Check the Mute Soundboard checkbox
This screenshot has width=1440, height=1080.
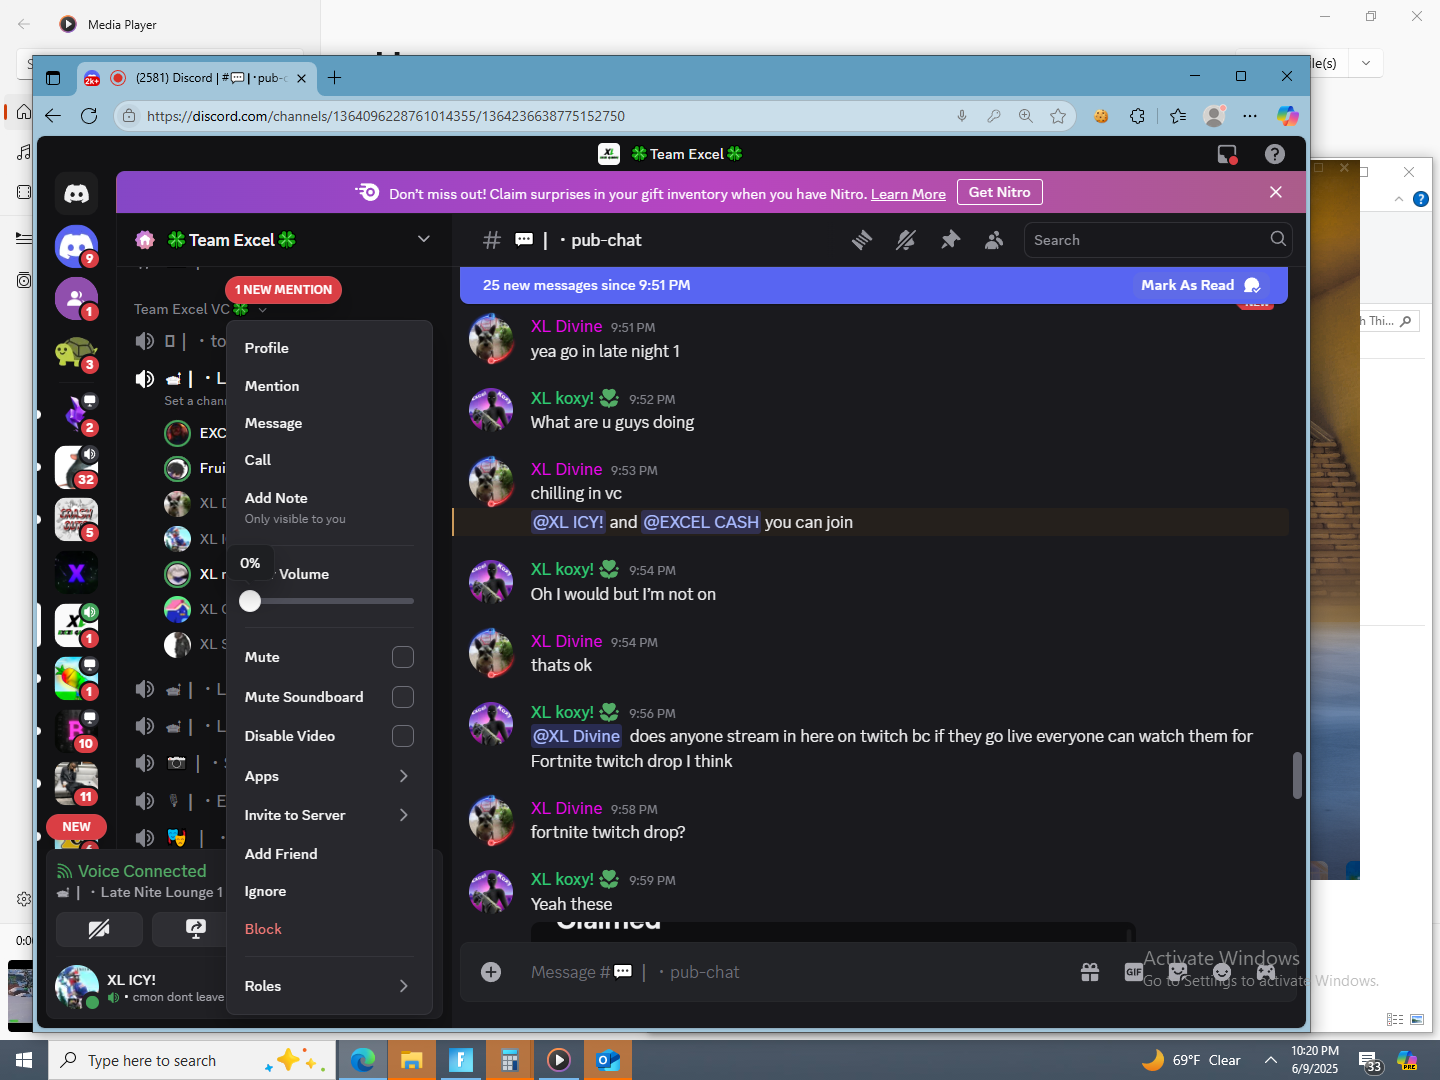click(x=403, y=697)
